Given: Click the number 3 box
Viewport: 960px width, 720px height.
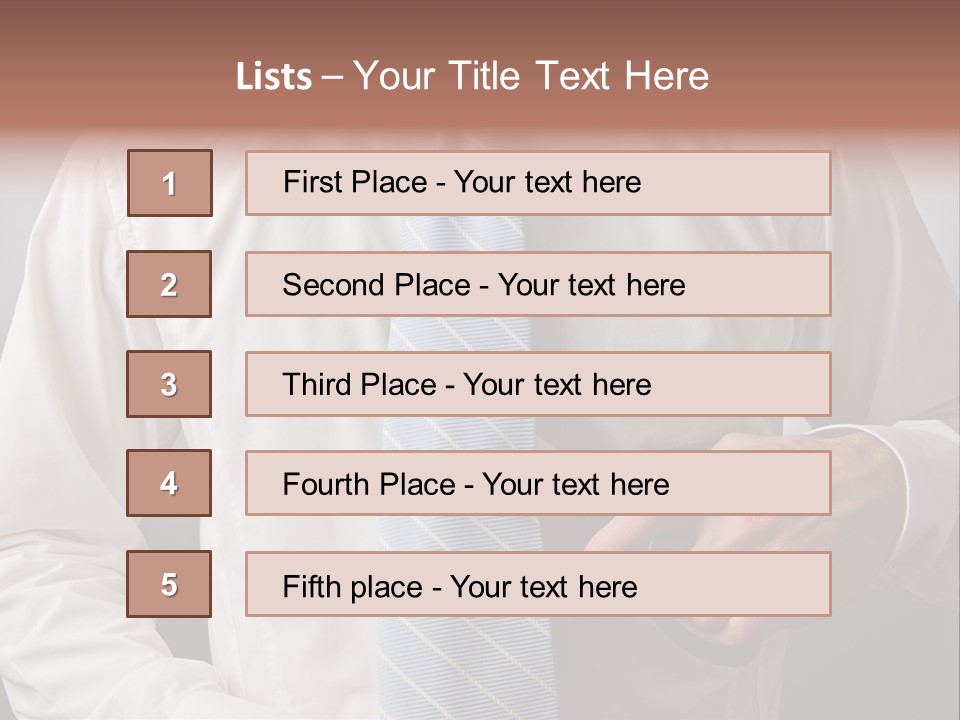Looking at the screenshot, I should pos(169,384).
